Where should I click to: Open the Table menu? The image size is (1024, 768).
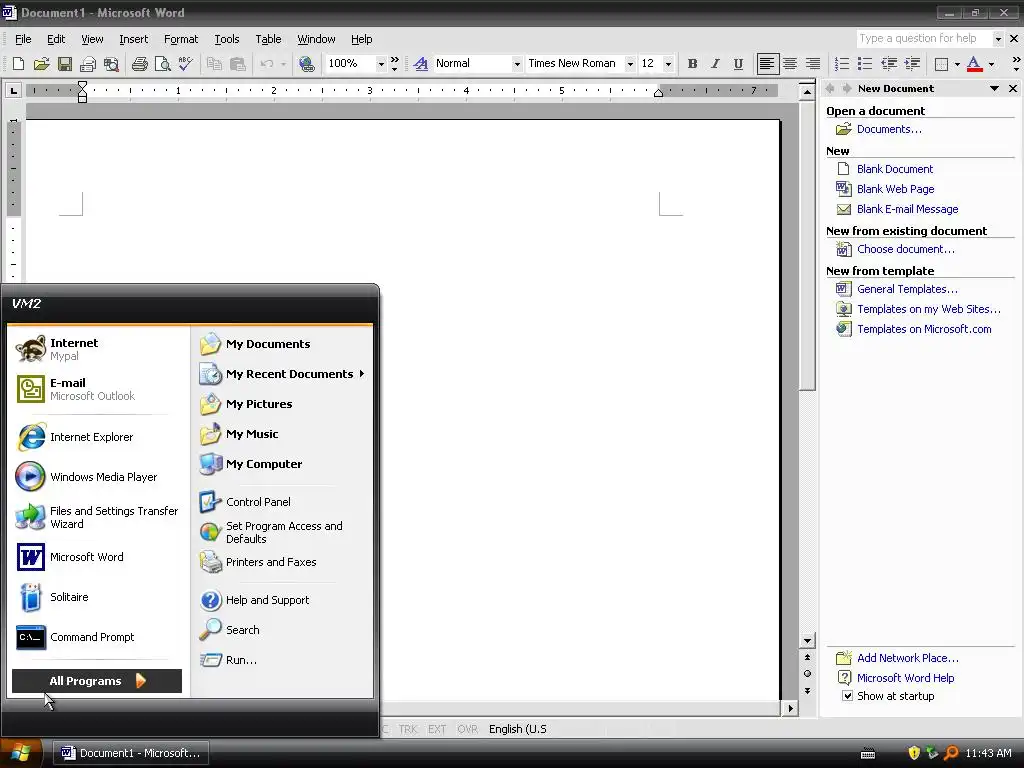click(x=268, y=39)
